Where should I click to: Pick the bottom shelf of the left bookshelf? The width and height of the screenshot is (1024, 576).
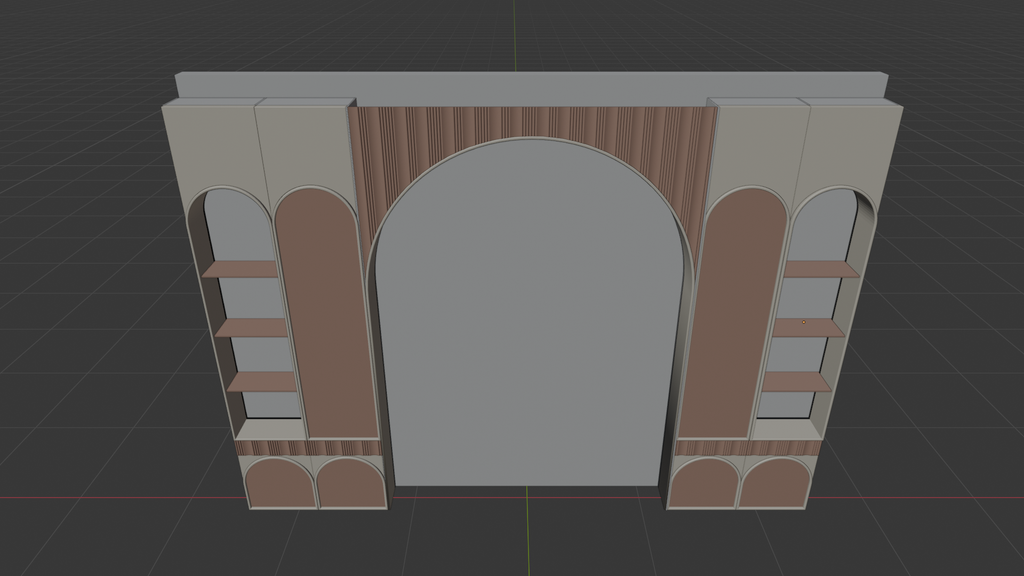tap(263, 381)
